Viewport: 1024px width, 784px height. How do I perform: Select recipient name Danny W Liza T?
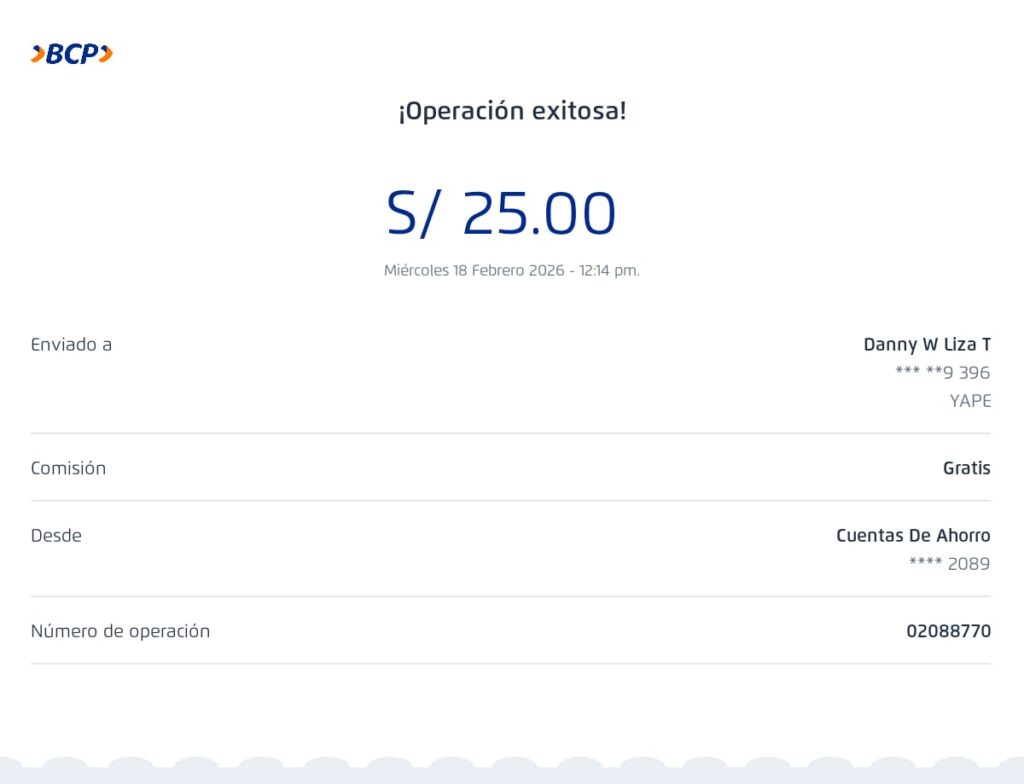(927, 345)
